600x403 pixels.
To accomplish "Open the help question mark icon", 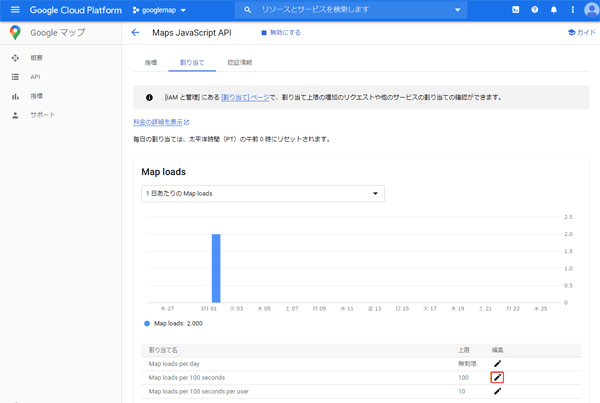I will [x=535, y=10].
